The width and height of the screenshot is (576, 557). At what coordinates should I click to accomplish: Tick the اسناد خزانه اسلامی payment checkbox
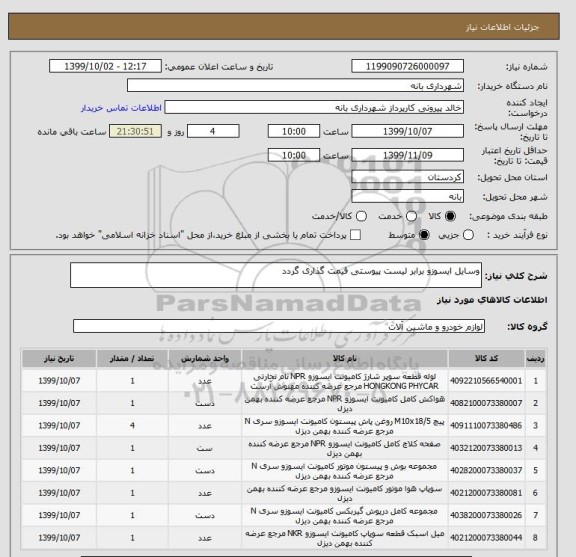(355, 235)
